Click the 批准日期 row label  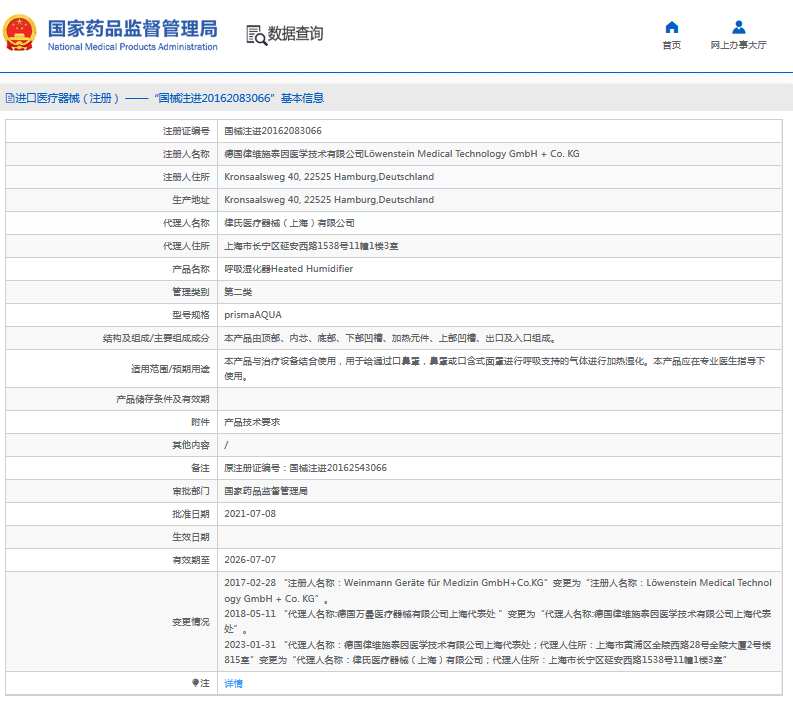point(191,514)
